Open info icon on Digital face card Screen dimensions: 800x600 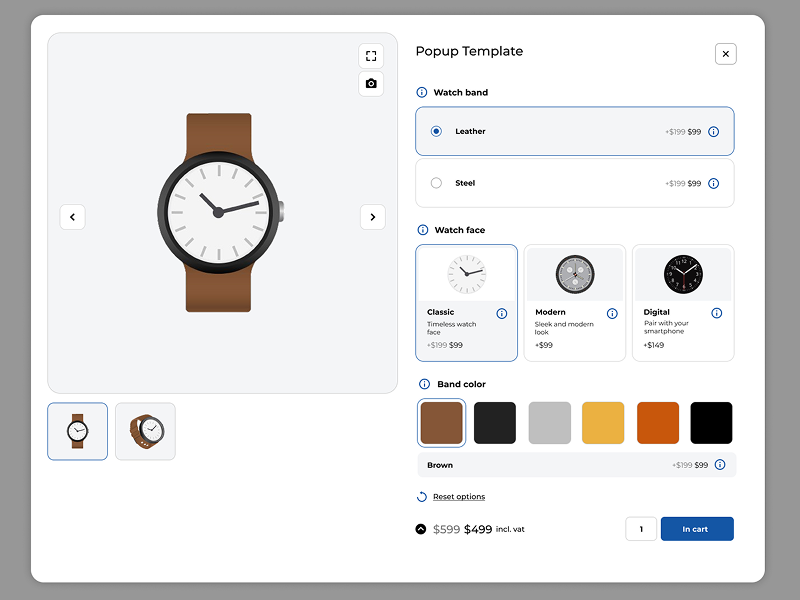717,313
